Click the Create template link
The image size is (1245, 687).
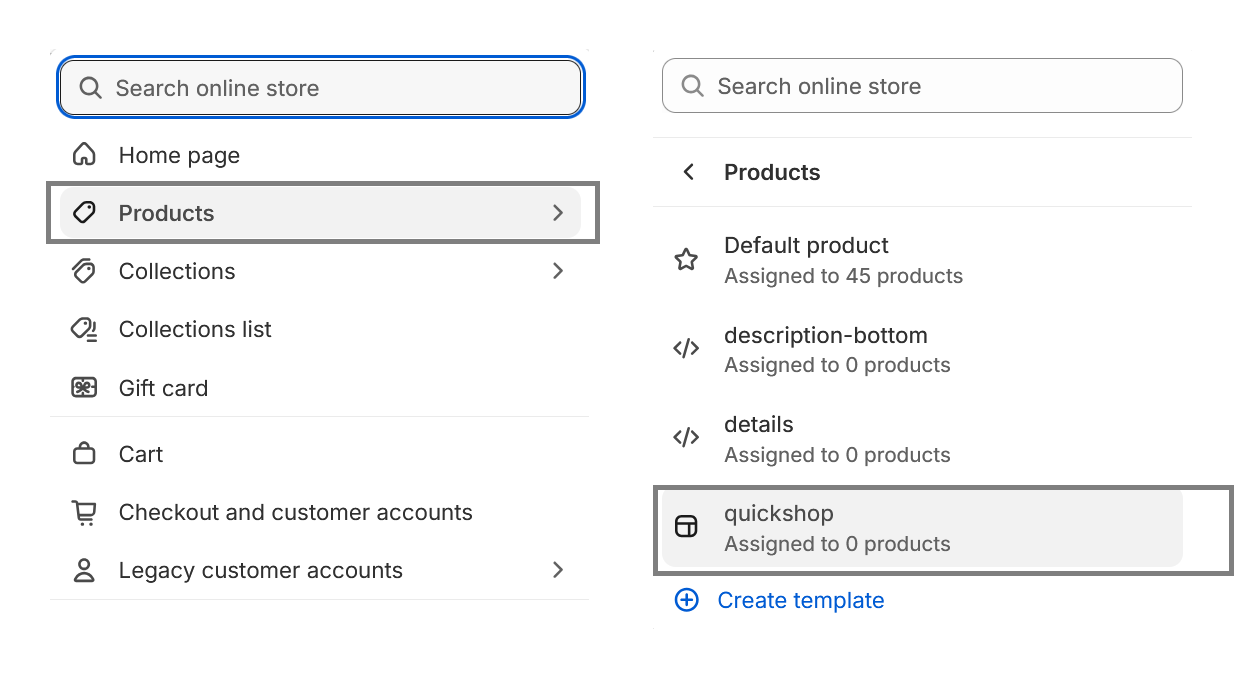[x=800, y=600]
